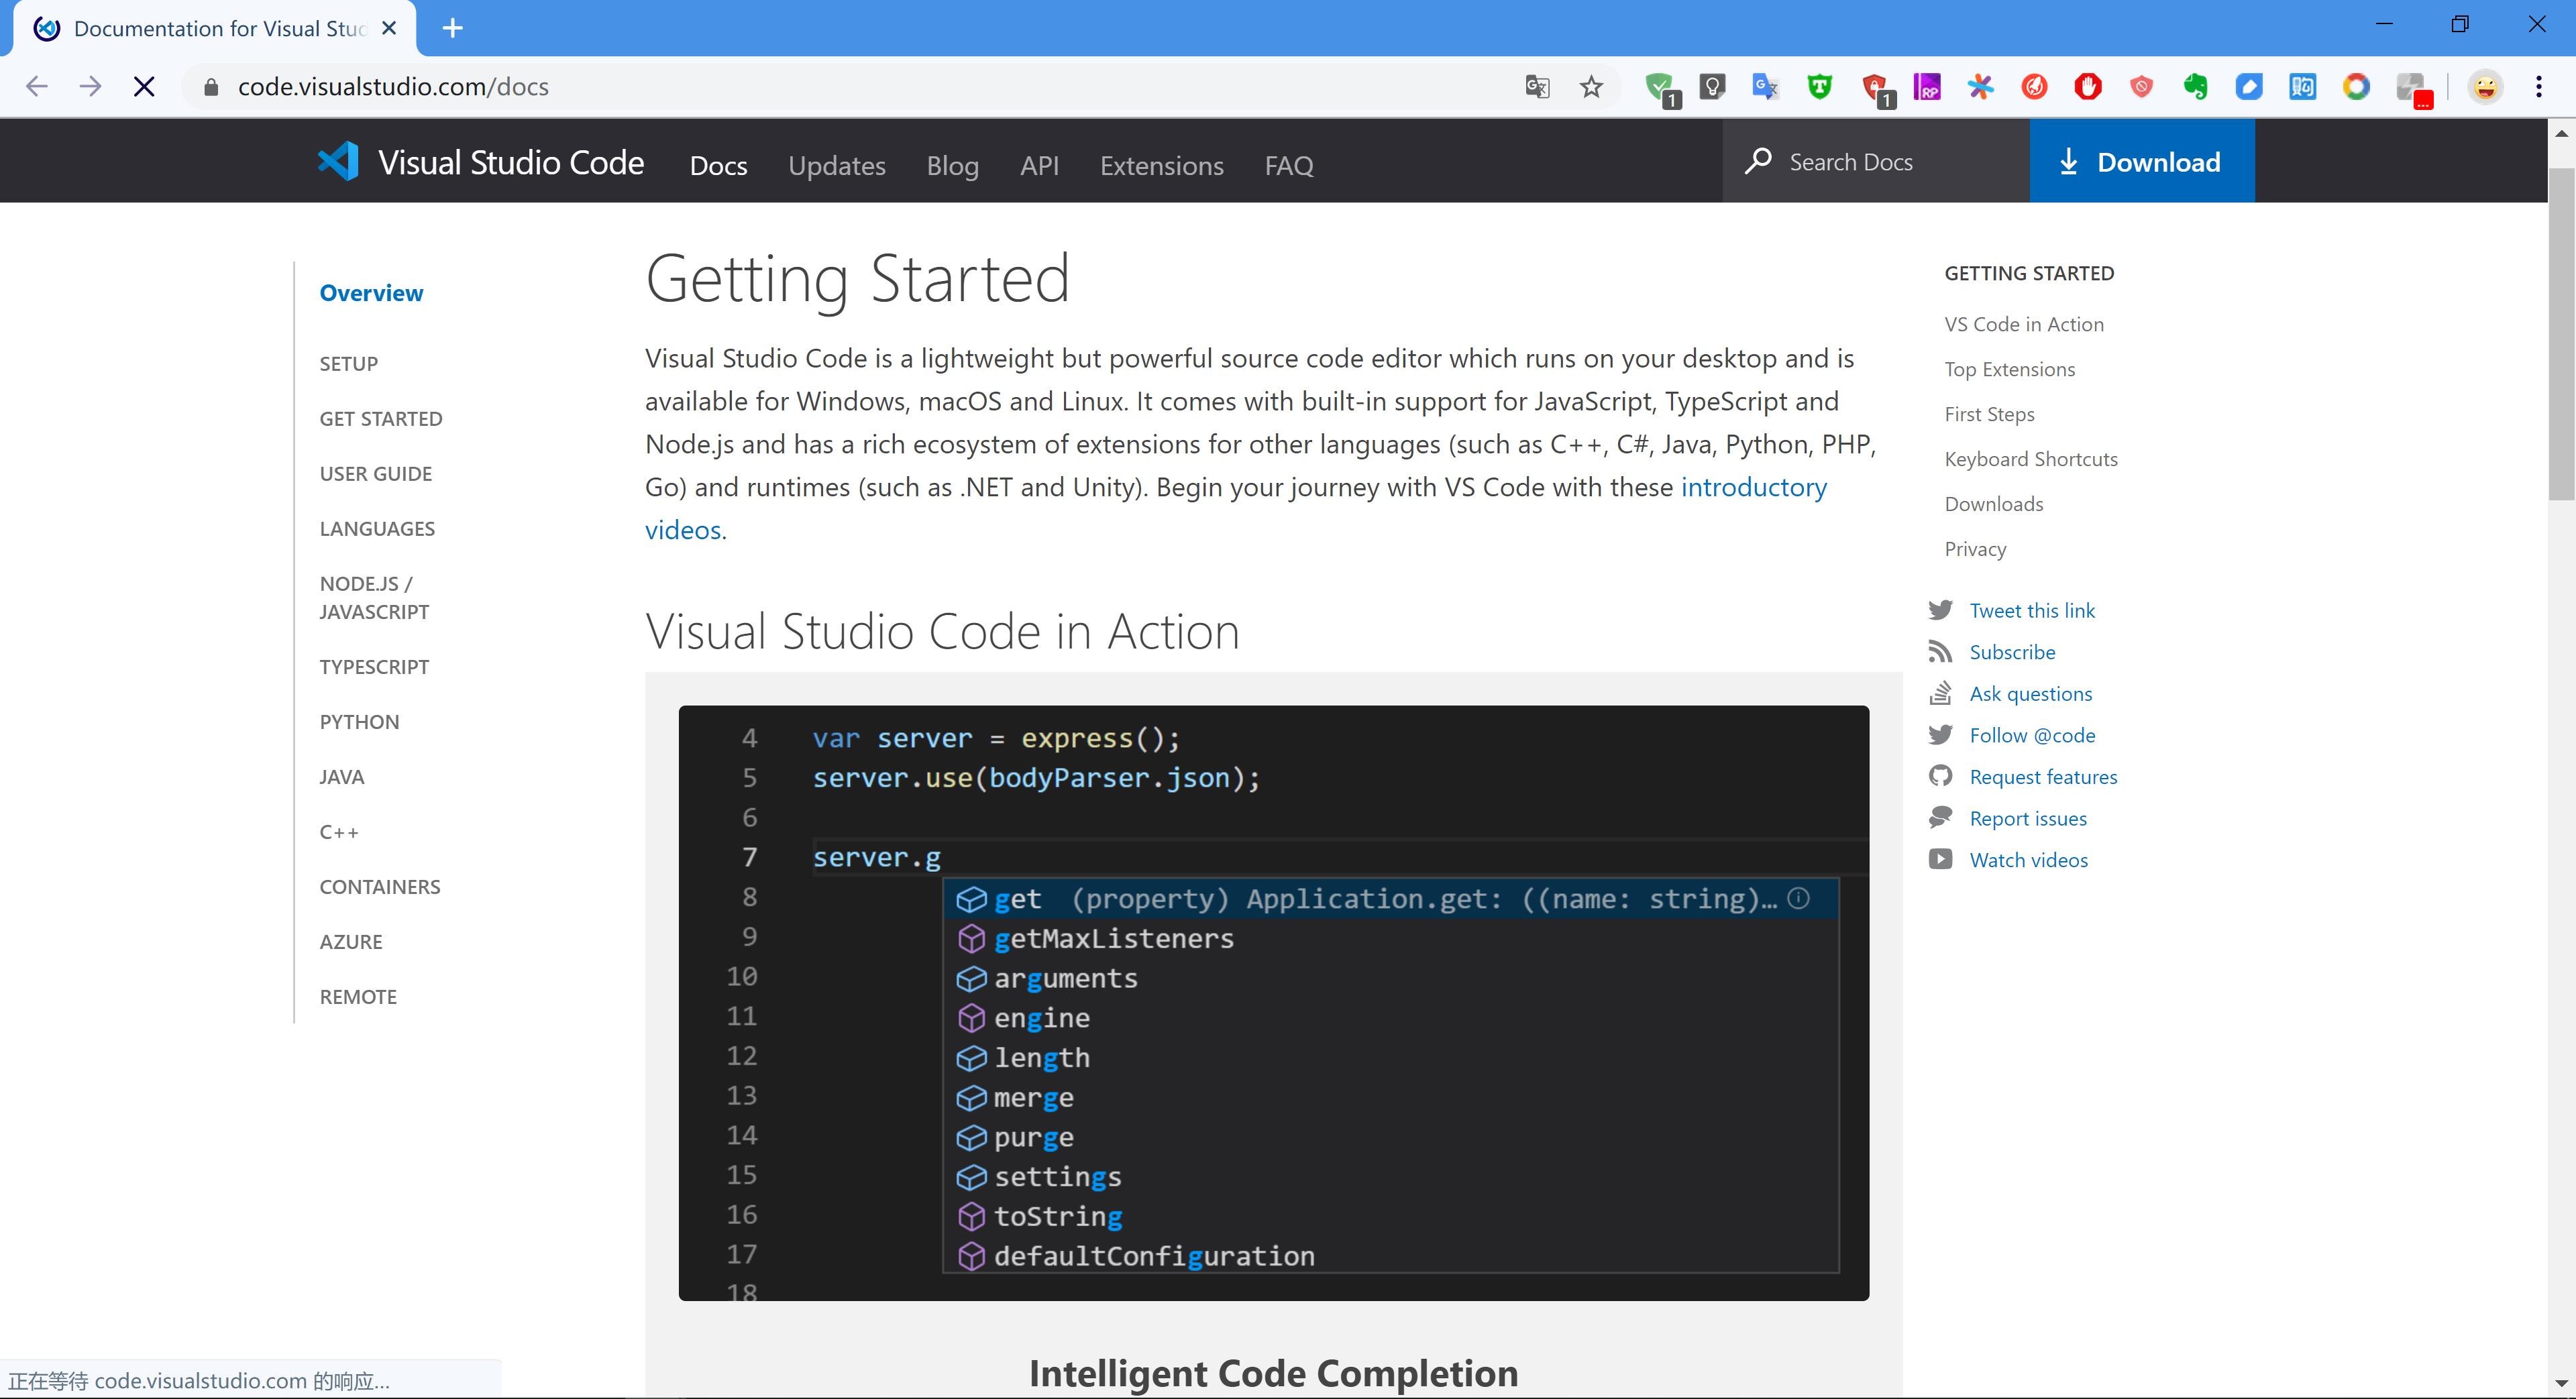This screenshot has width=2576, height=1399.
Task: Click the Twitter bird beside Tweet this link
Action: (1940, 610)
